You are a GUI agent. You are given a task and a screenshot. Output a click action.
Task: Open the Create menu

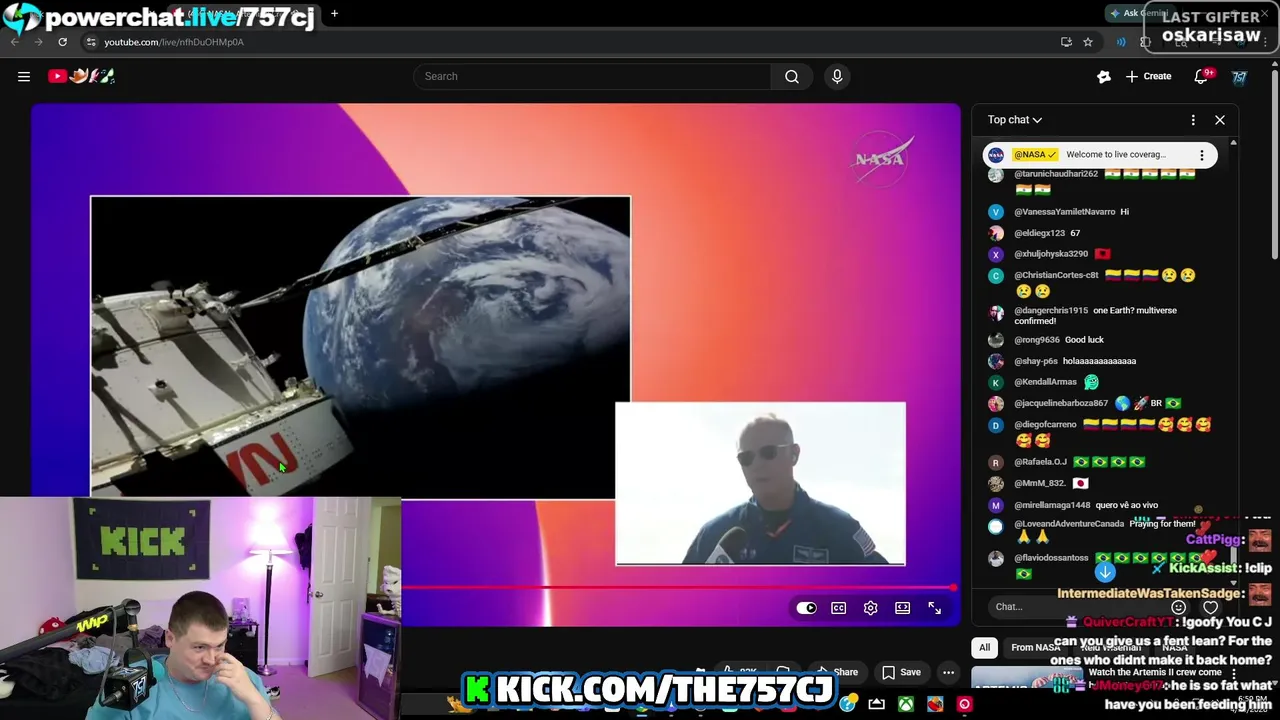tap(1148, 76)
